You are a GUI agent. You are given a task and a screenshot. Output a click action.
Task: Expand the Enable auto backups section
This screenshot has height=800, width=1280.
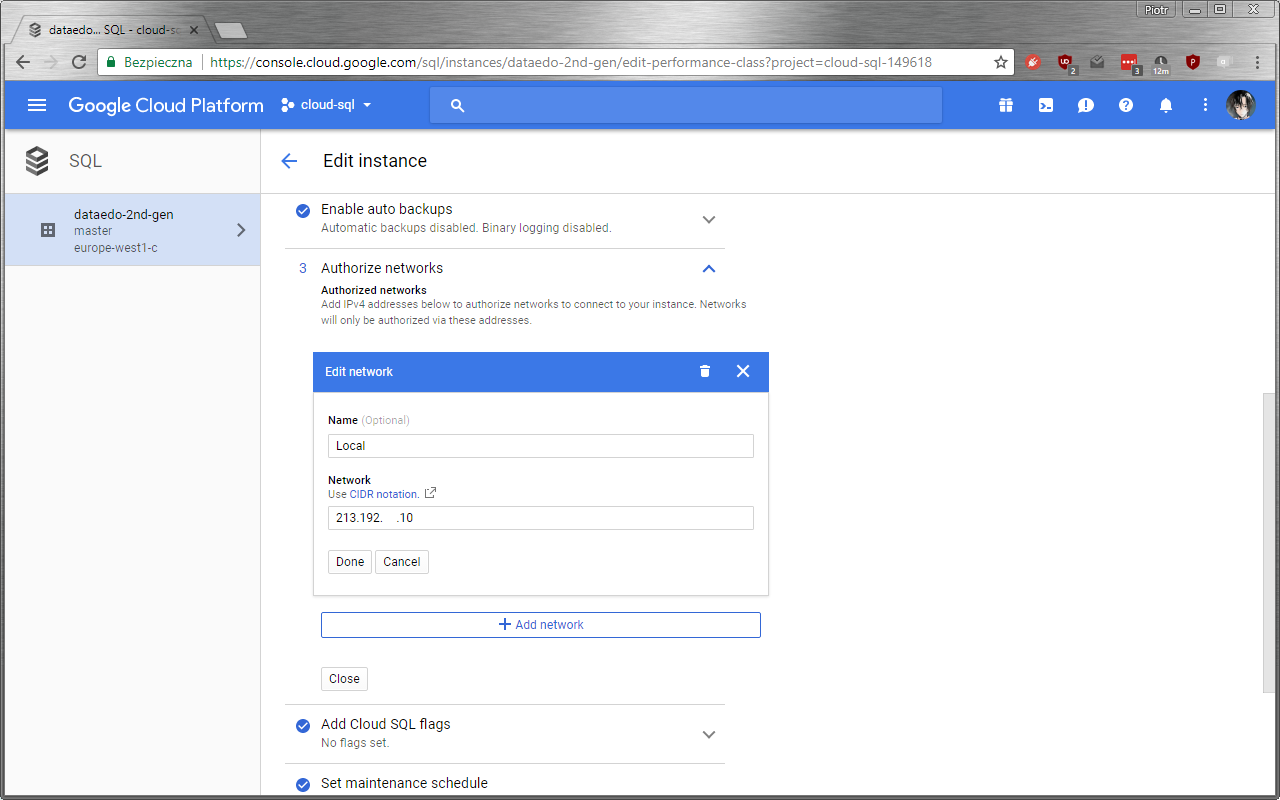coord(709,219)
